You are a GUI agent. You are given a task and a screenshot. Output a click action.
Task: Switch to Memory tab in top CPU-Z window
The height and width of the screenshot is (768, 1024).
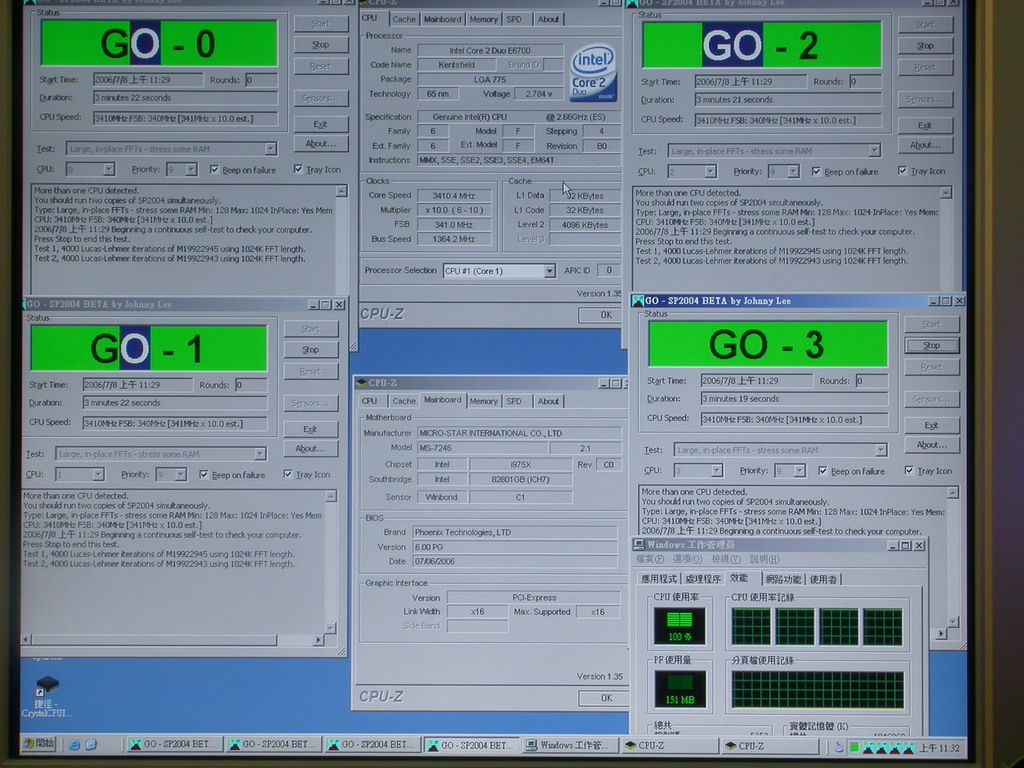[x=483, y=20]
